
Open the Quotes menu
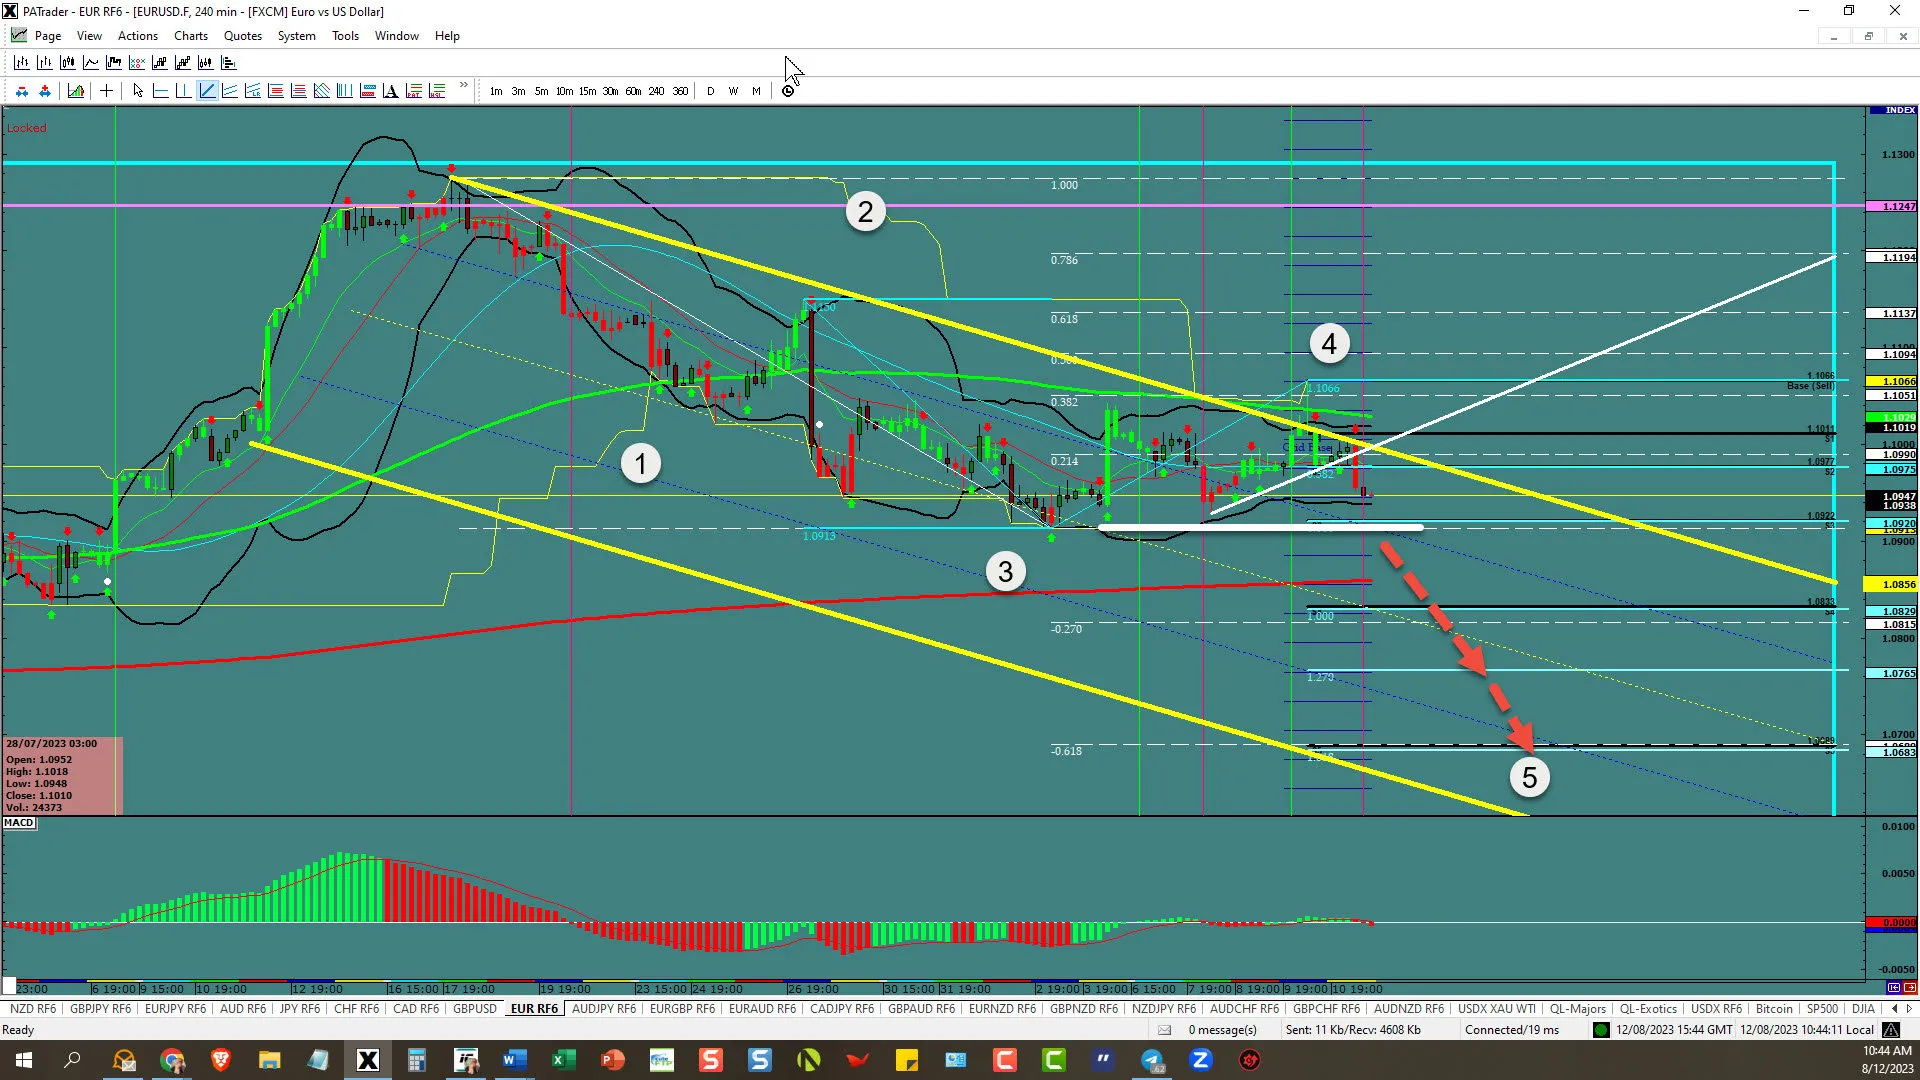pyautogui.click(x=243, y=36)
